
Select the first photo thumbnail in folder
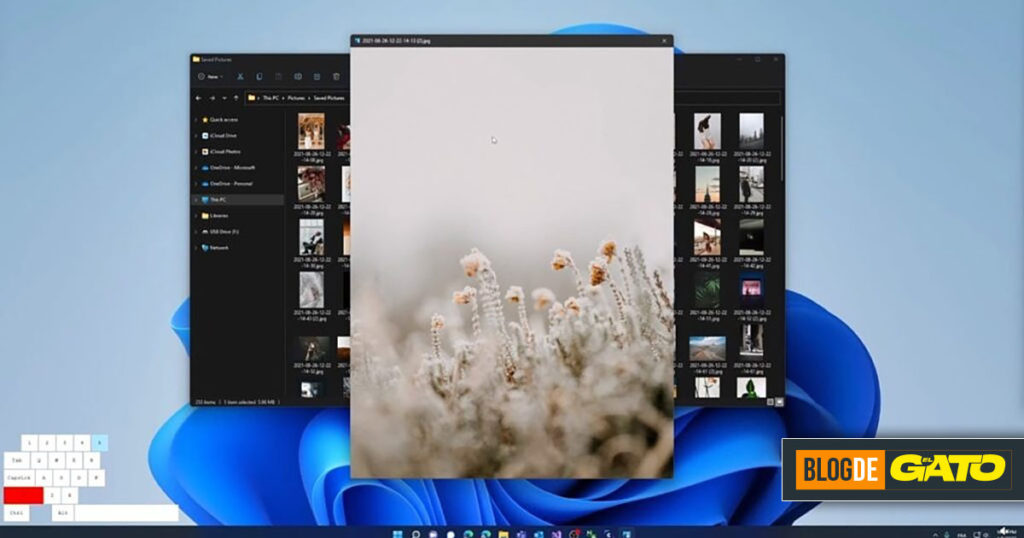310,131
